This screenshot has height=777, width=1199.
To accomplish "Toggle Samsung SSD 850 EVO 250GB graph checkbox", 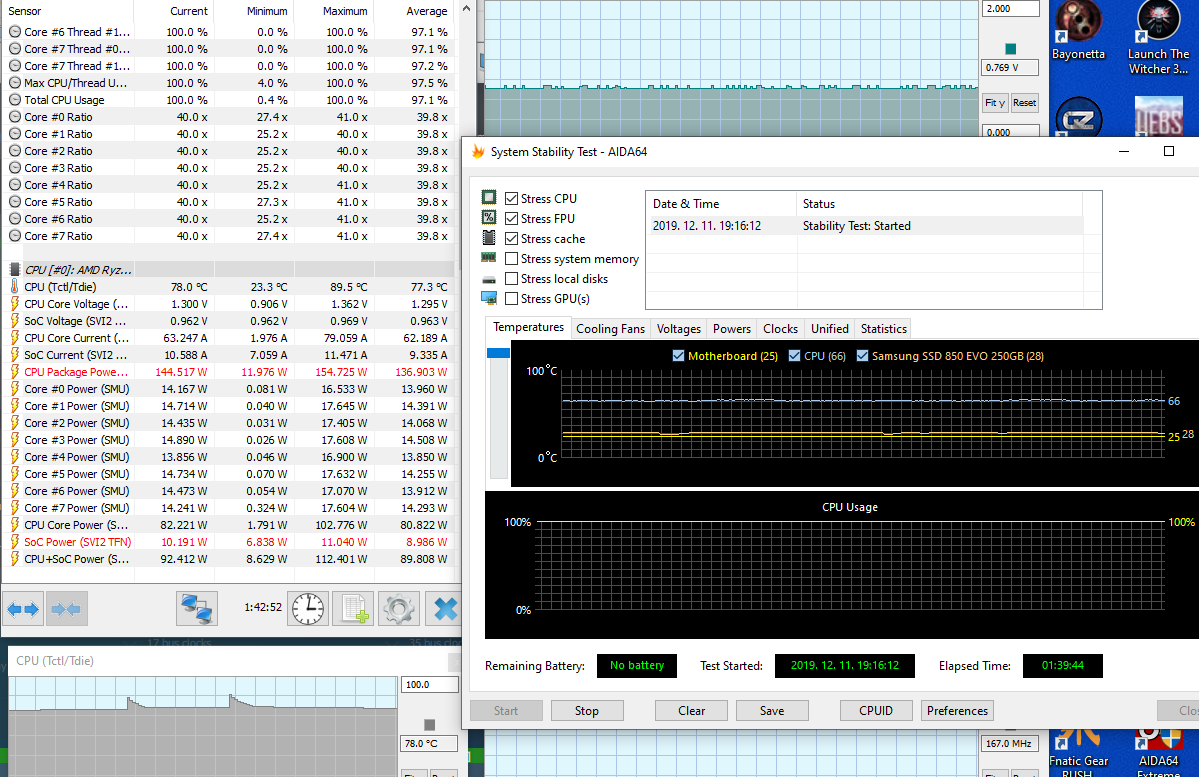I will click(863, 356).
